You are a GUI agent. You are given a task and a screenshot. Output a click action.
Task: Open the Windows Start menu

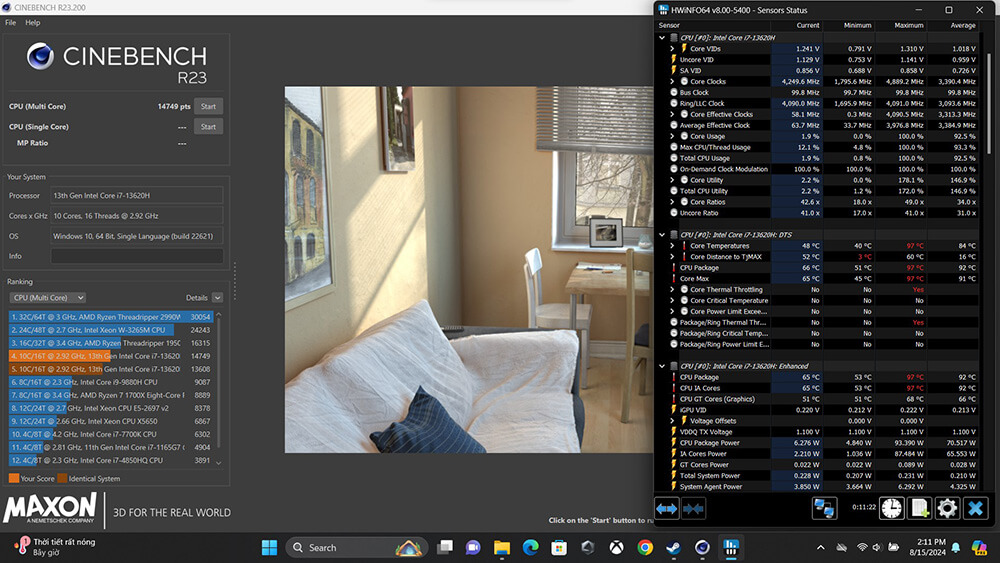[x=269, y=548]
